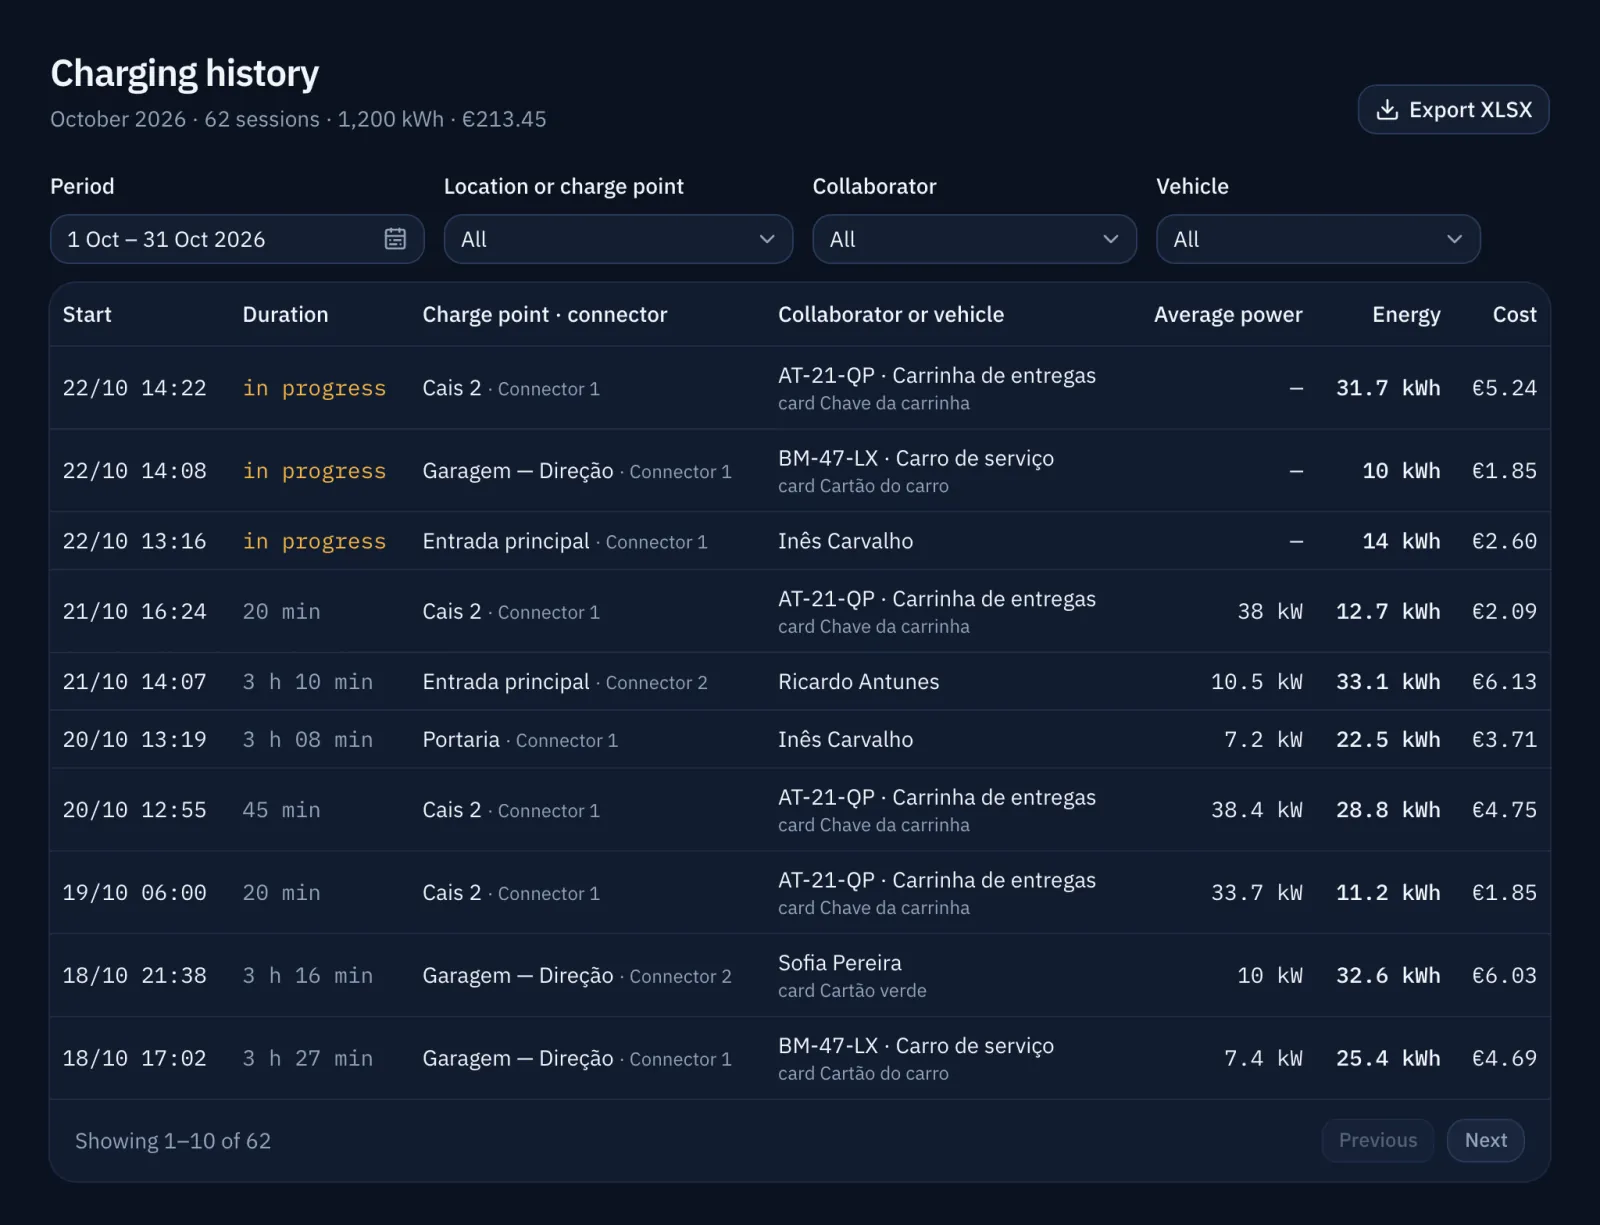The width and height of the screenshot is (1600, 1225).
Task: Click Showing 1–10 of 62 text
Action: (173, 1141)
